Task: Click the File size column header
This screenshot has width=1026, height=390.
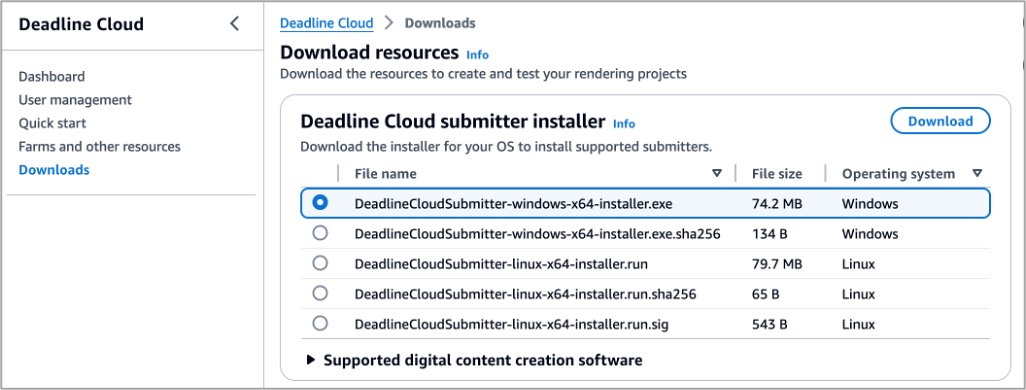Action: 777,173
